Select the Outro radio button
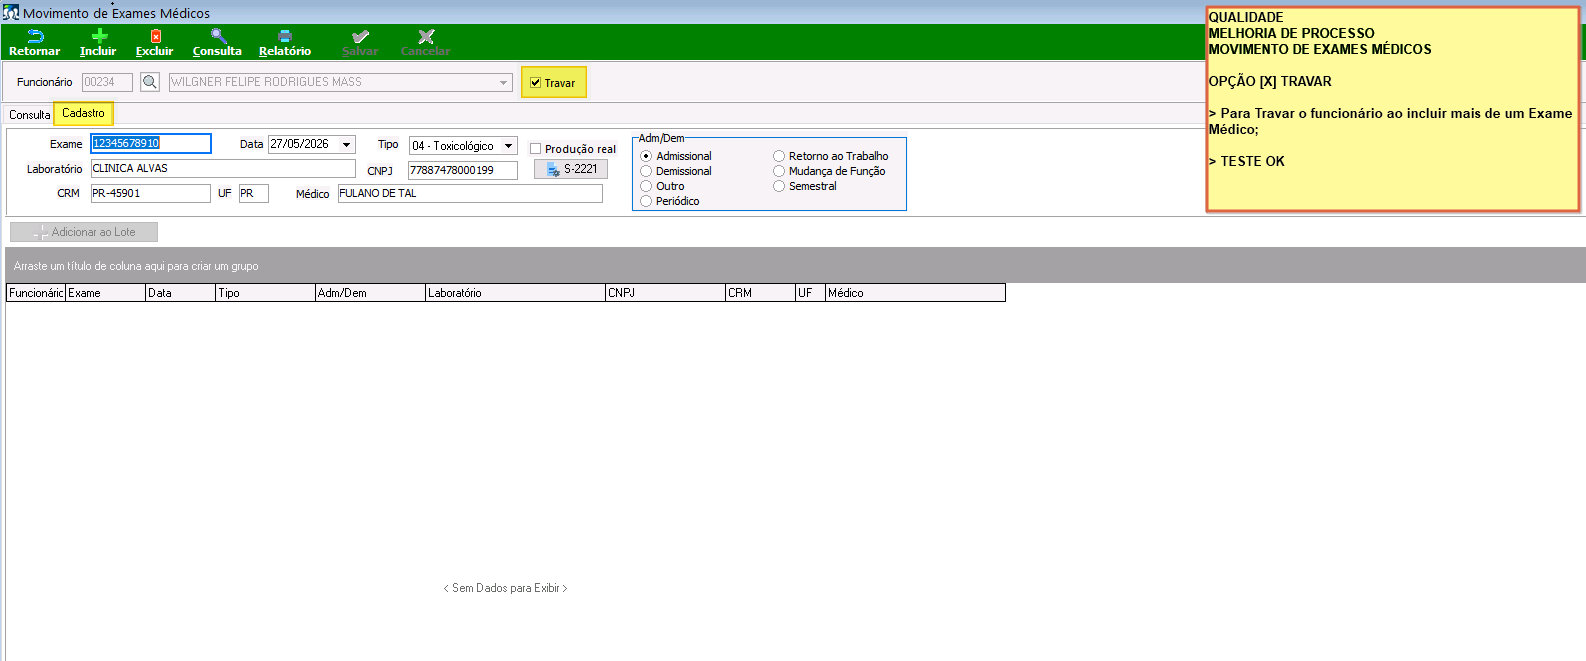 click(646, 186)
